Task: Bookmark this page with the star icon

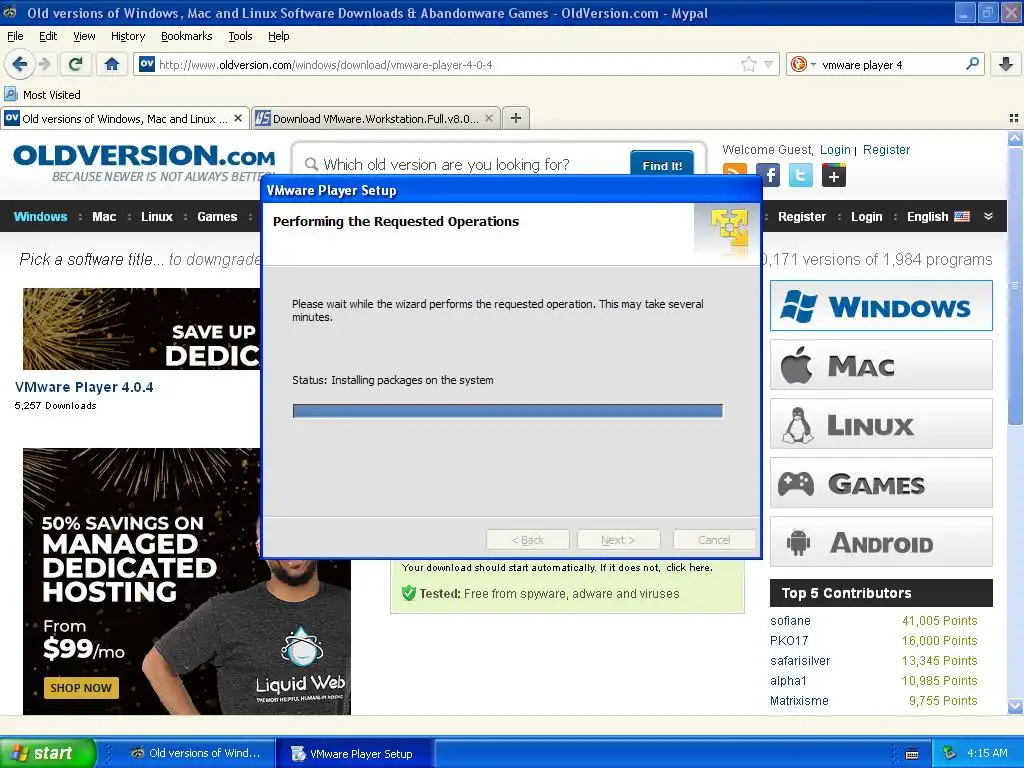Action: pyautogui.click(x=748, y=64)
